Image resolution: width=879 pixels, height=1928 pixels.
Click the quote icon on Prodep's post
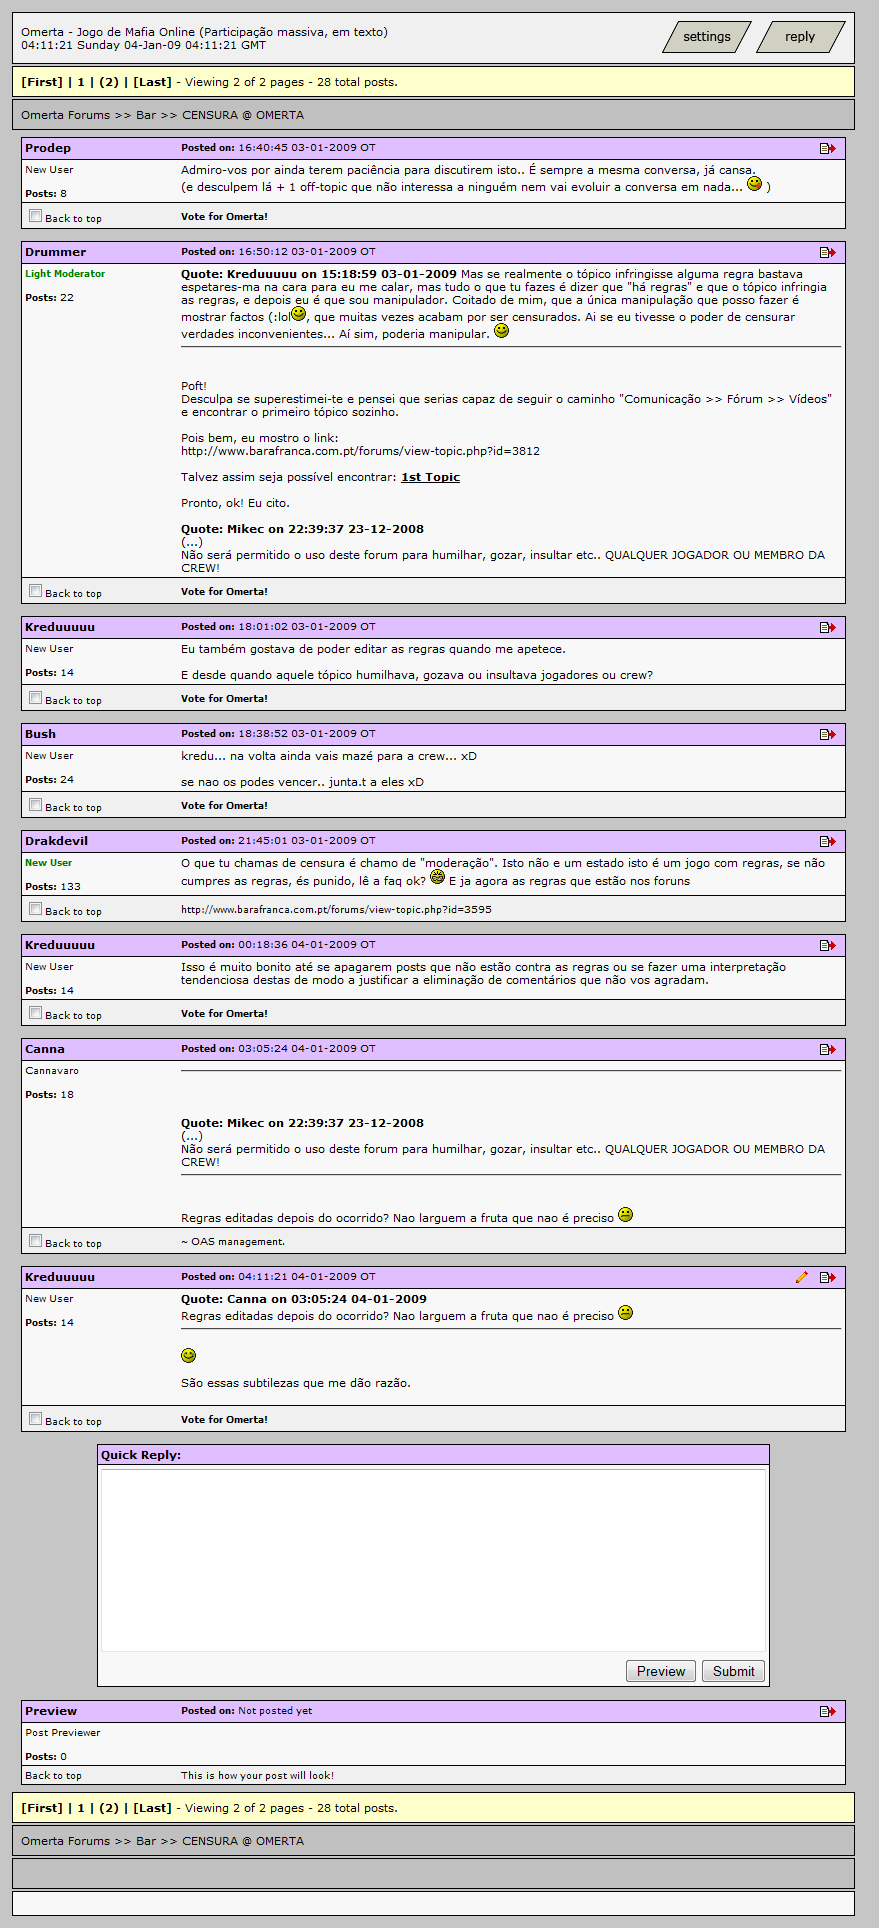827,148
